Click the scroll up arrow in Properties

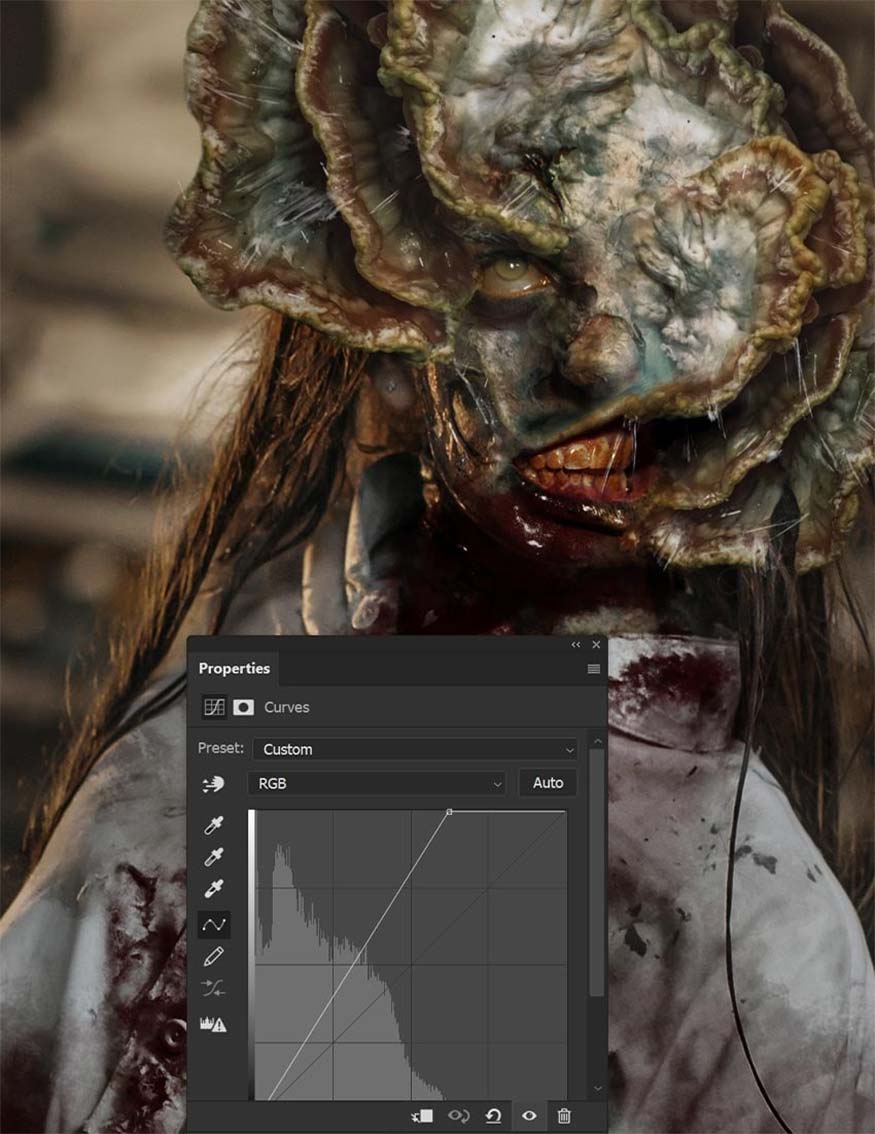click(x=597, y=741)
